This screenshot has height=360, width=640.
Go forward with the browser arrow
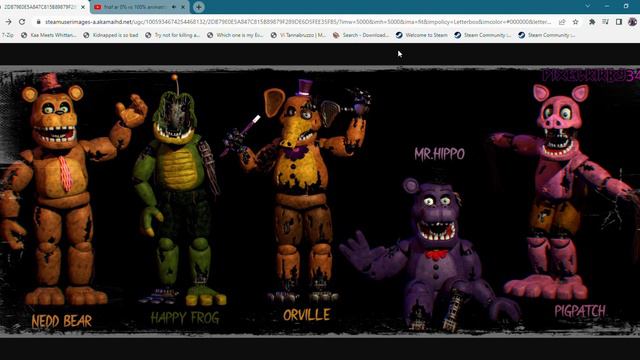click(8, 22)
